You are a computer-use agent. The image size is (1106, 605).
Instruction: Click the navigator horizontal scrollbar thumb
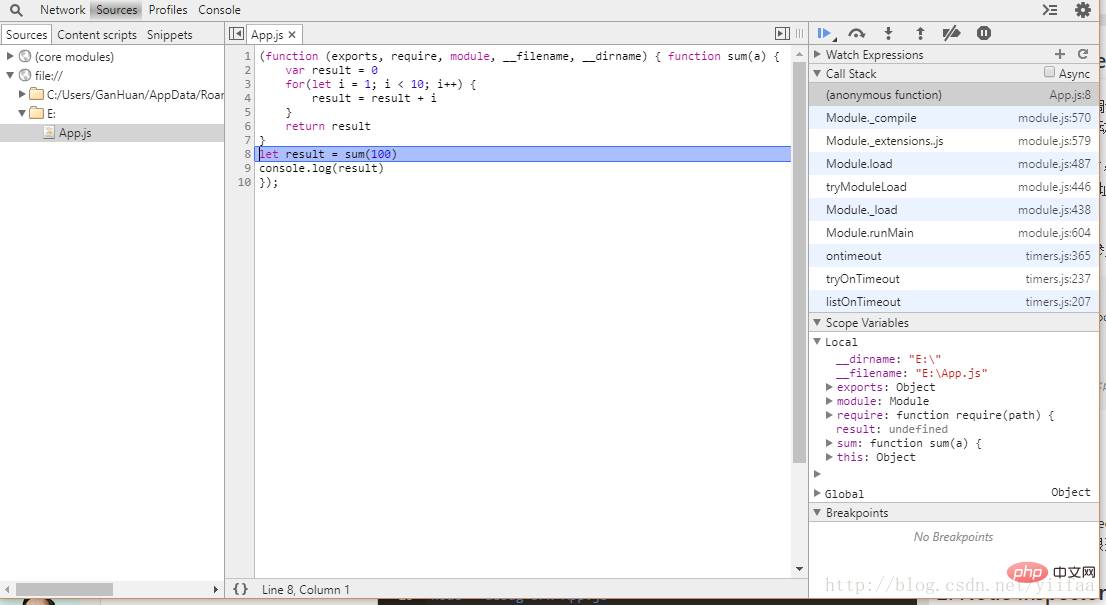[x=64, y=589]
